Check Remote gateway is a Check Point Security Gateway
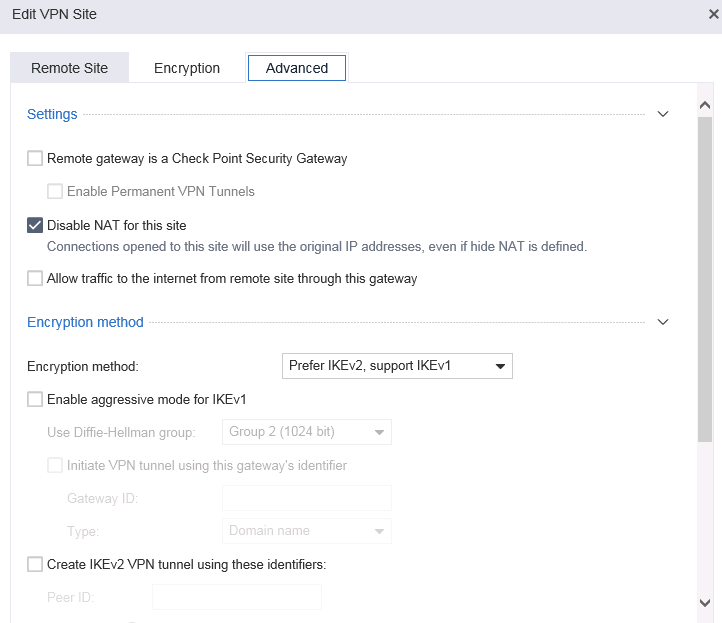The width and height of the screenshot is (722, 623). click(x=35, y=158)
